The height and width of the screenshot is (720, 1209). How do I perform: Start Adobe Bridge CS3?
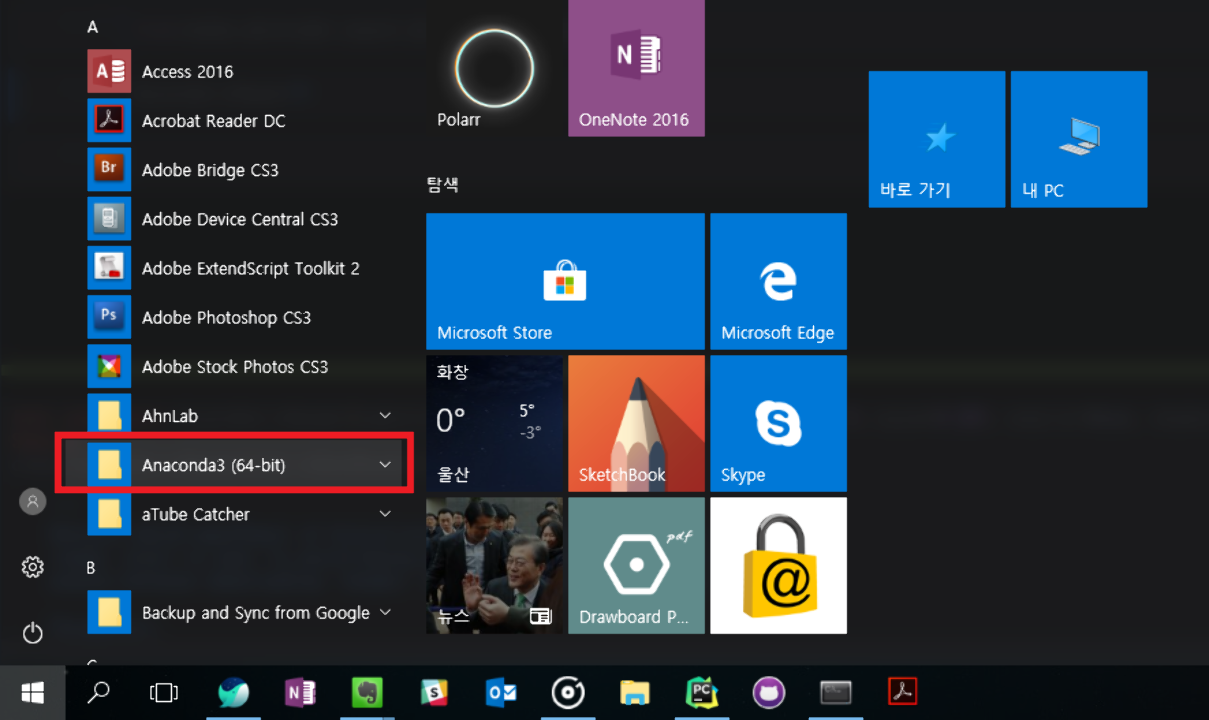tap(245, 170)
